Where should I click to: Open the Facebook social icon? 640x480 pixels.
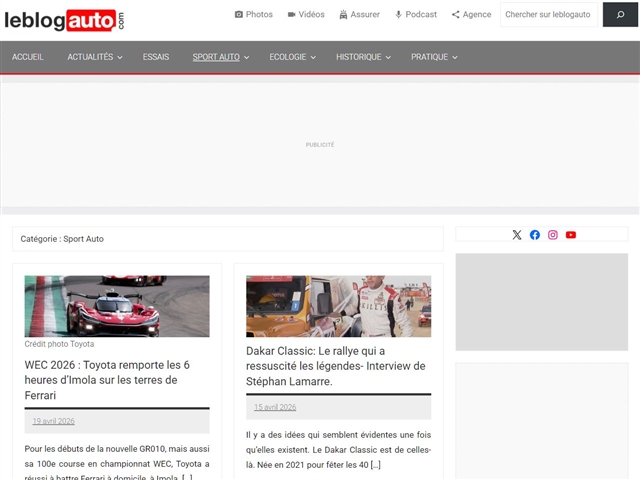[535, 235]
